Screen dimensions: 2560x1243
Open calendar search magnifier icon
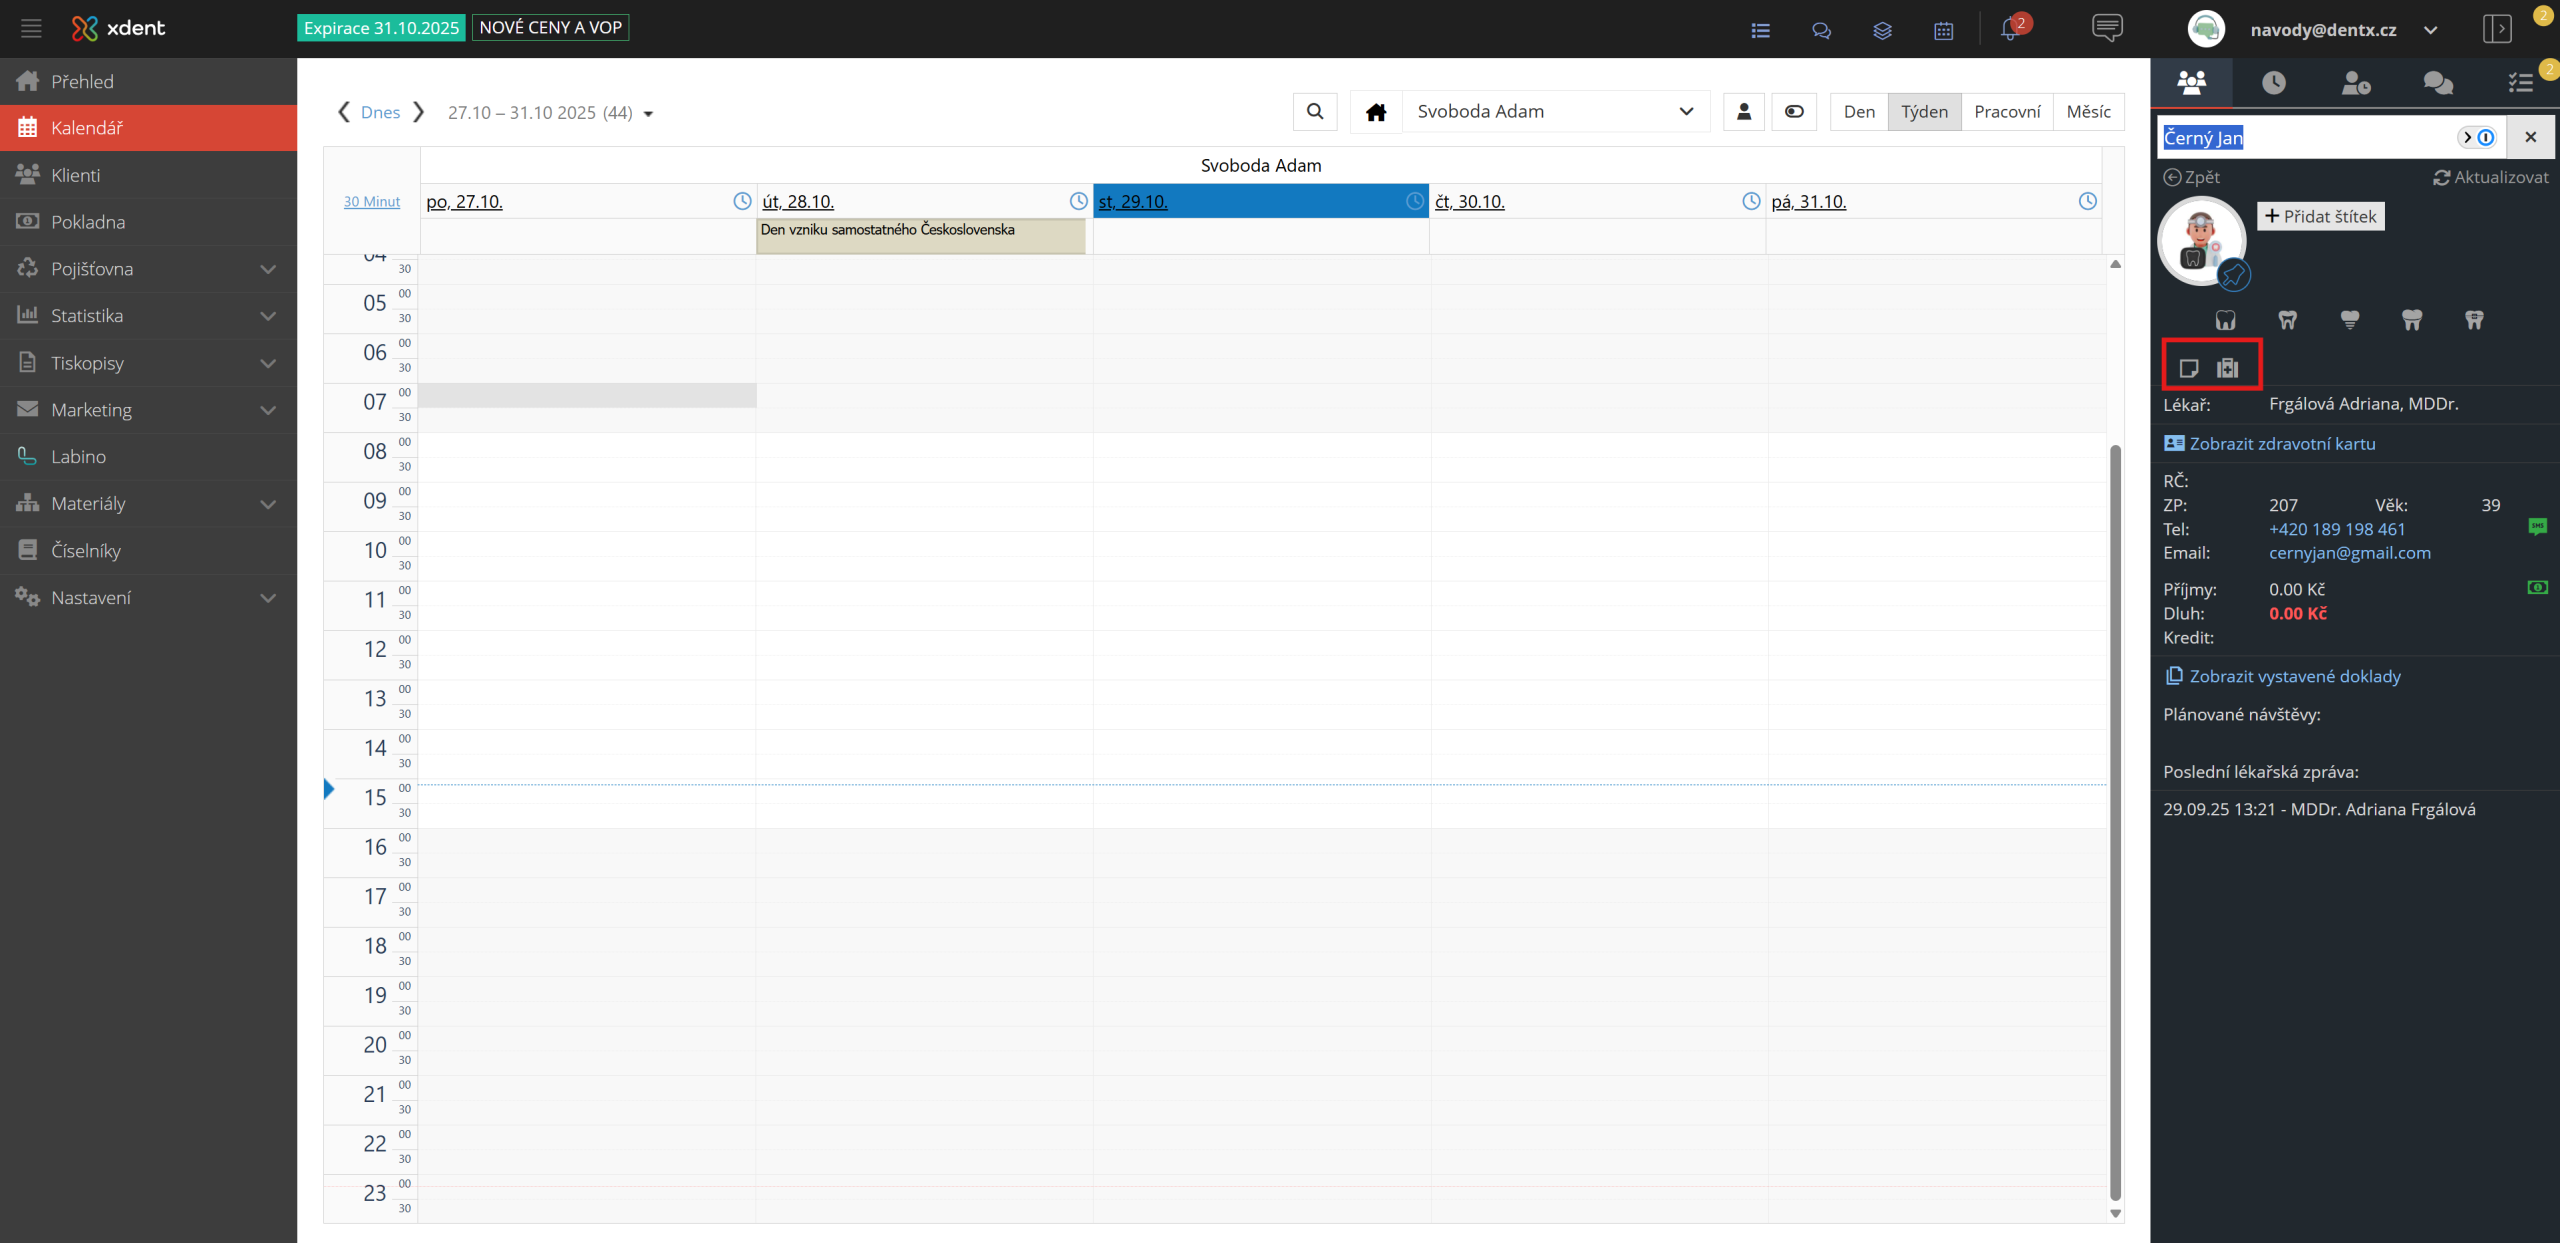click(1315, 112)
